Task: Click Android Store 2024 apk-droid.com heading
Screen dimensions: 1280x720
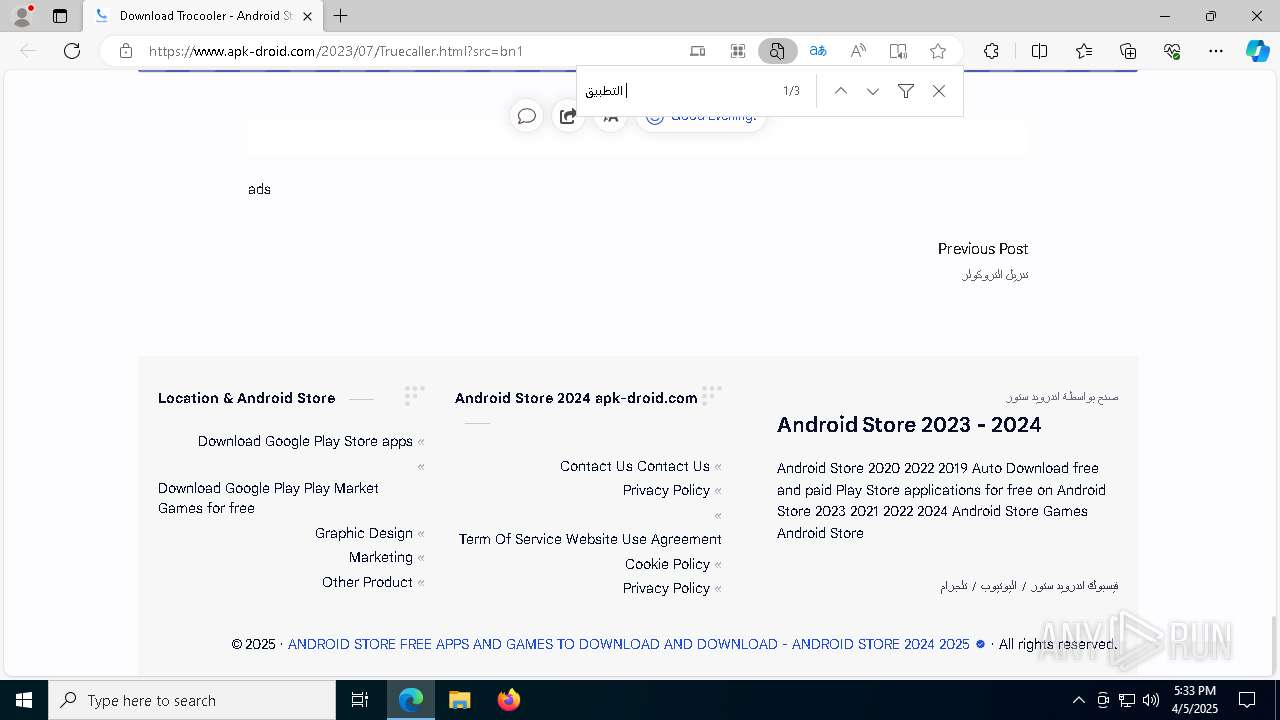Action: [576, 398]
